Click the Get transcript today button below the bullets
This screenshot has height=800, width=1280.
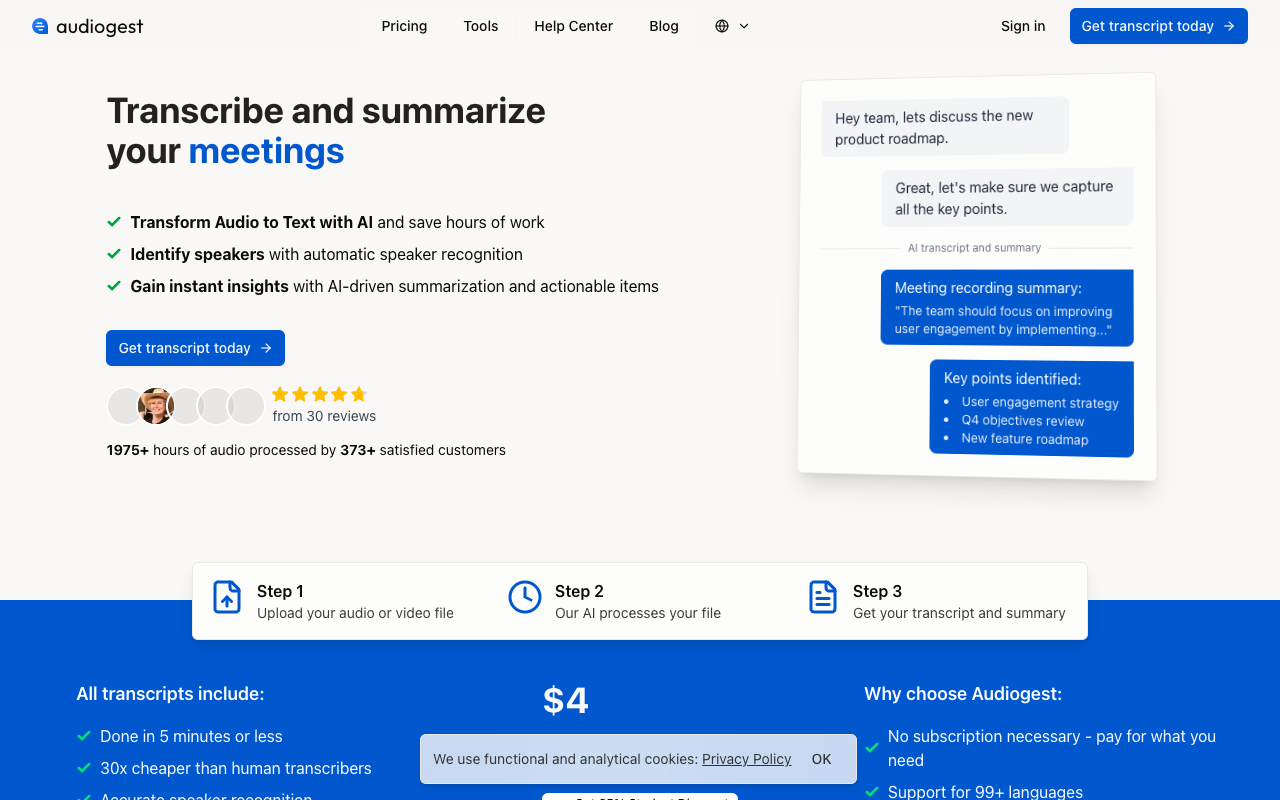[195, 348]
